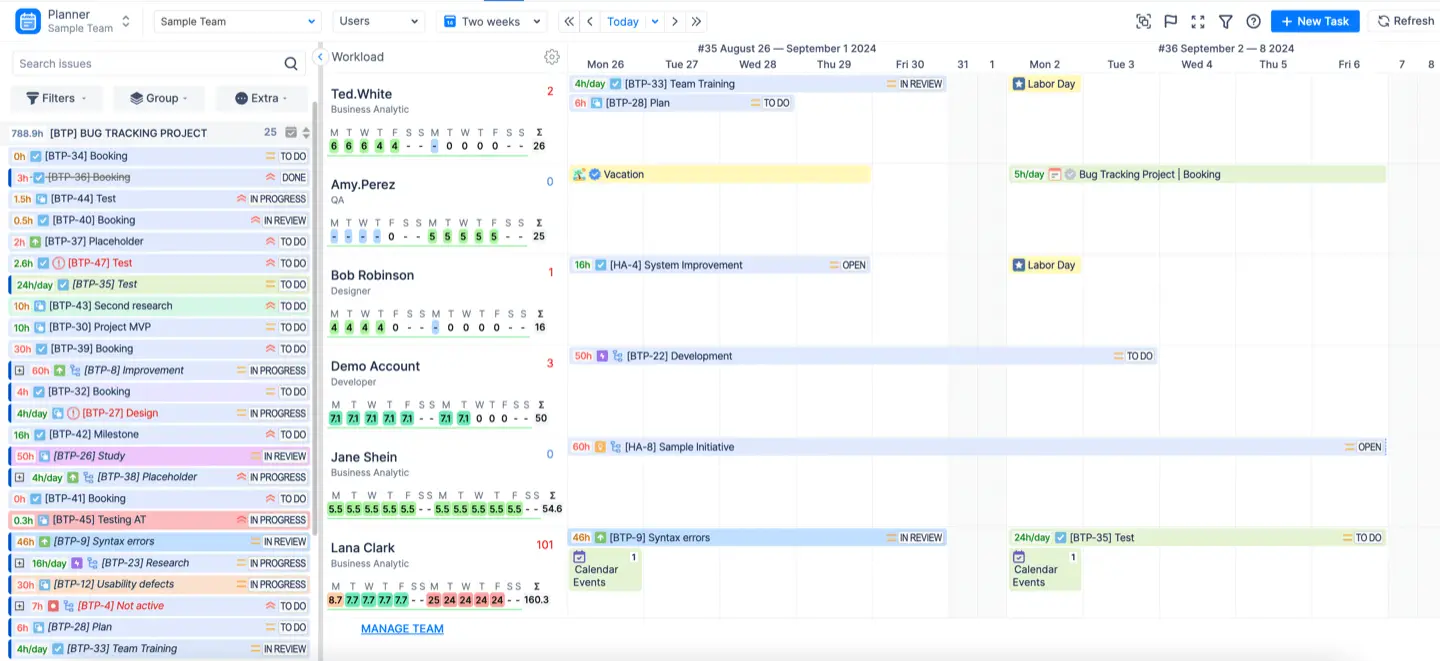Click the New Task button
The image size is (1440, 661).
click(1314, 21)
